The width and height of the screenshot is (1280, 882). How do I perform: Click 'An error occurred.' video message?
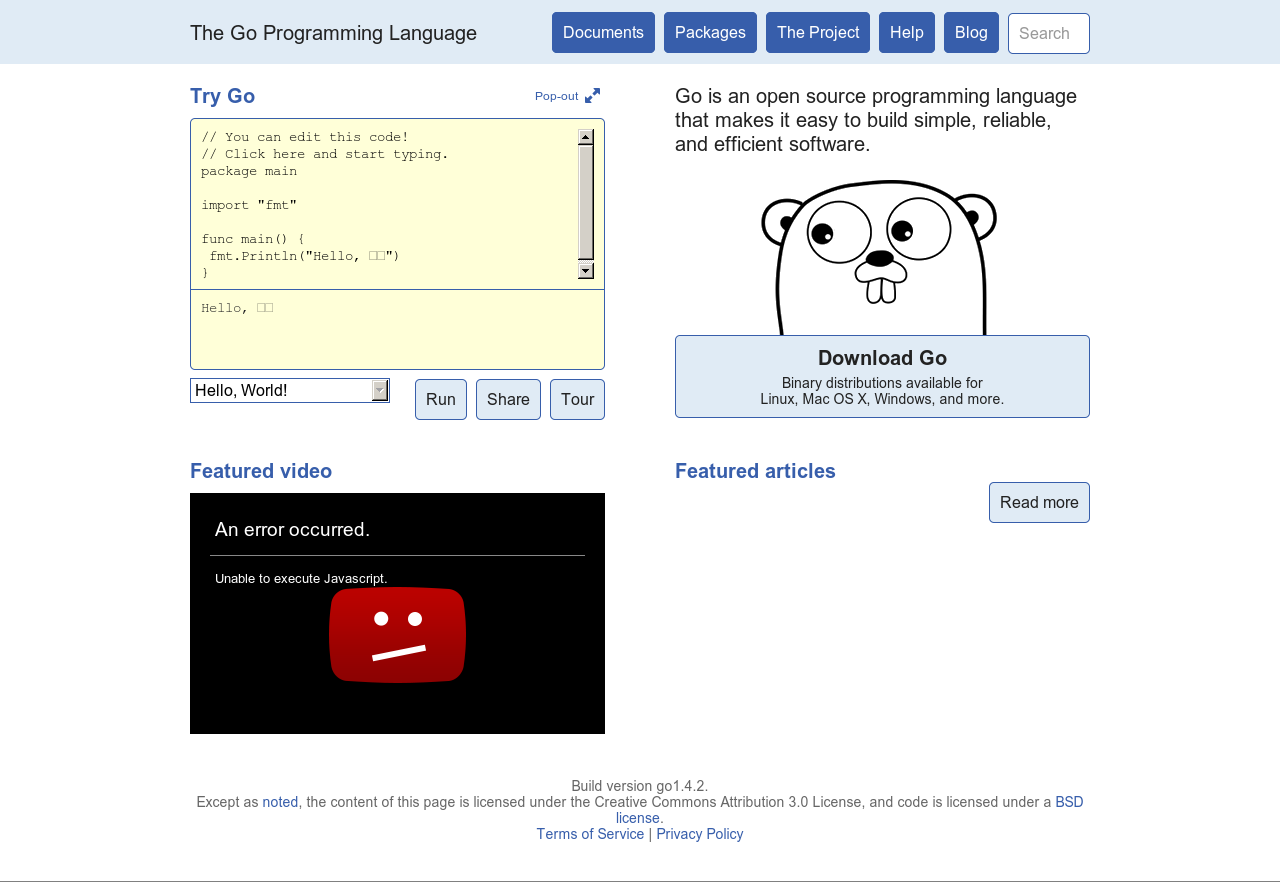[x=292, y=530]
